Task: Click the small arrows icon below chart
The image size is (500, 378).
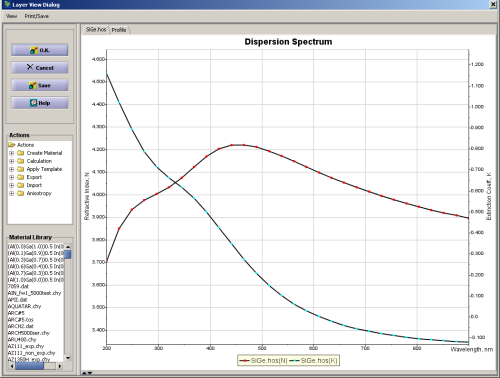Action: [87, 373]
